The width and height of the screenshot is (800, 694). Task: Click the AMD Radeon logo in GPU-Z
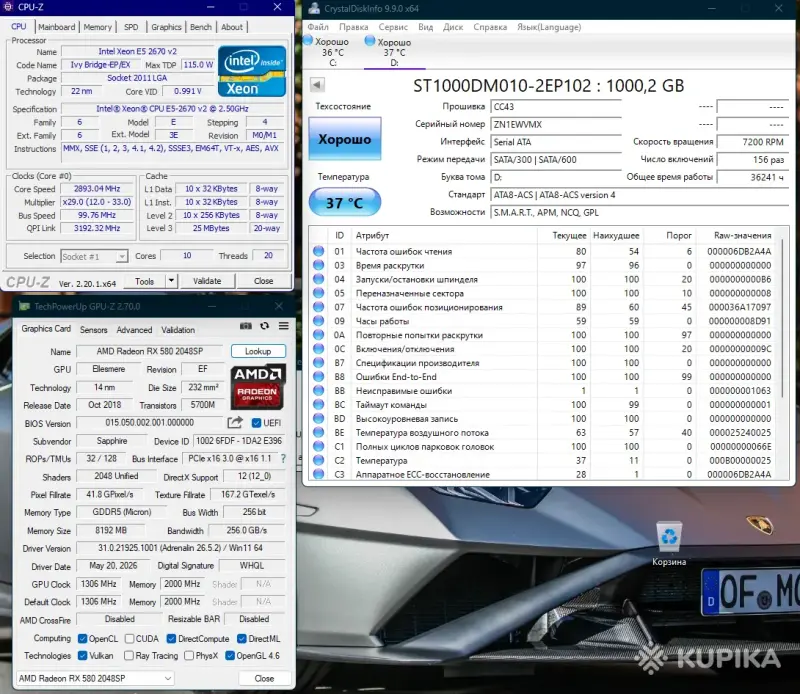257,387
